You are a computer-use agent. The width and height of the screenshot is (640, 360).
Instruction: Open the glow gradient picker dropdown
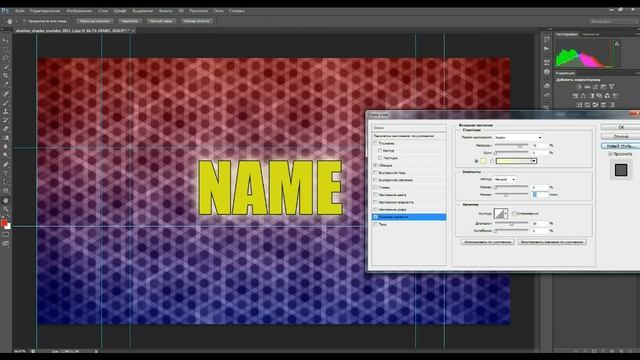pyautogui.click(x=534, y=161)
